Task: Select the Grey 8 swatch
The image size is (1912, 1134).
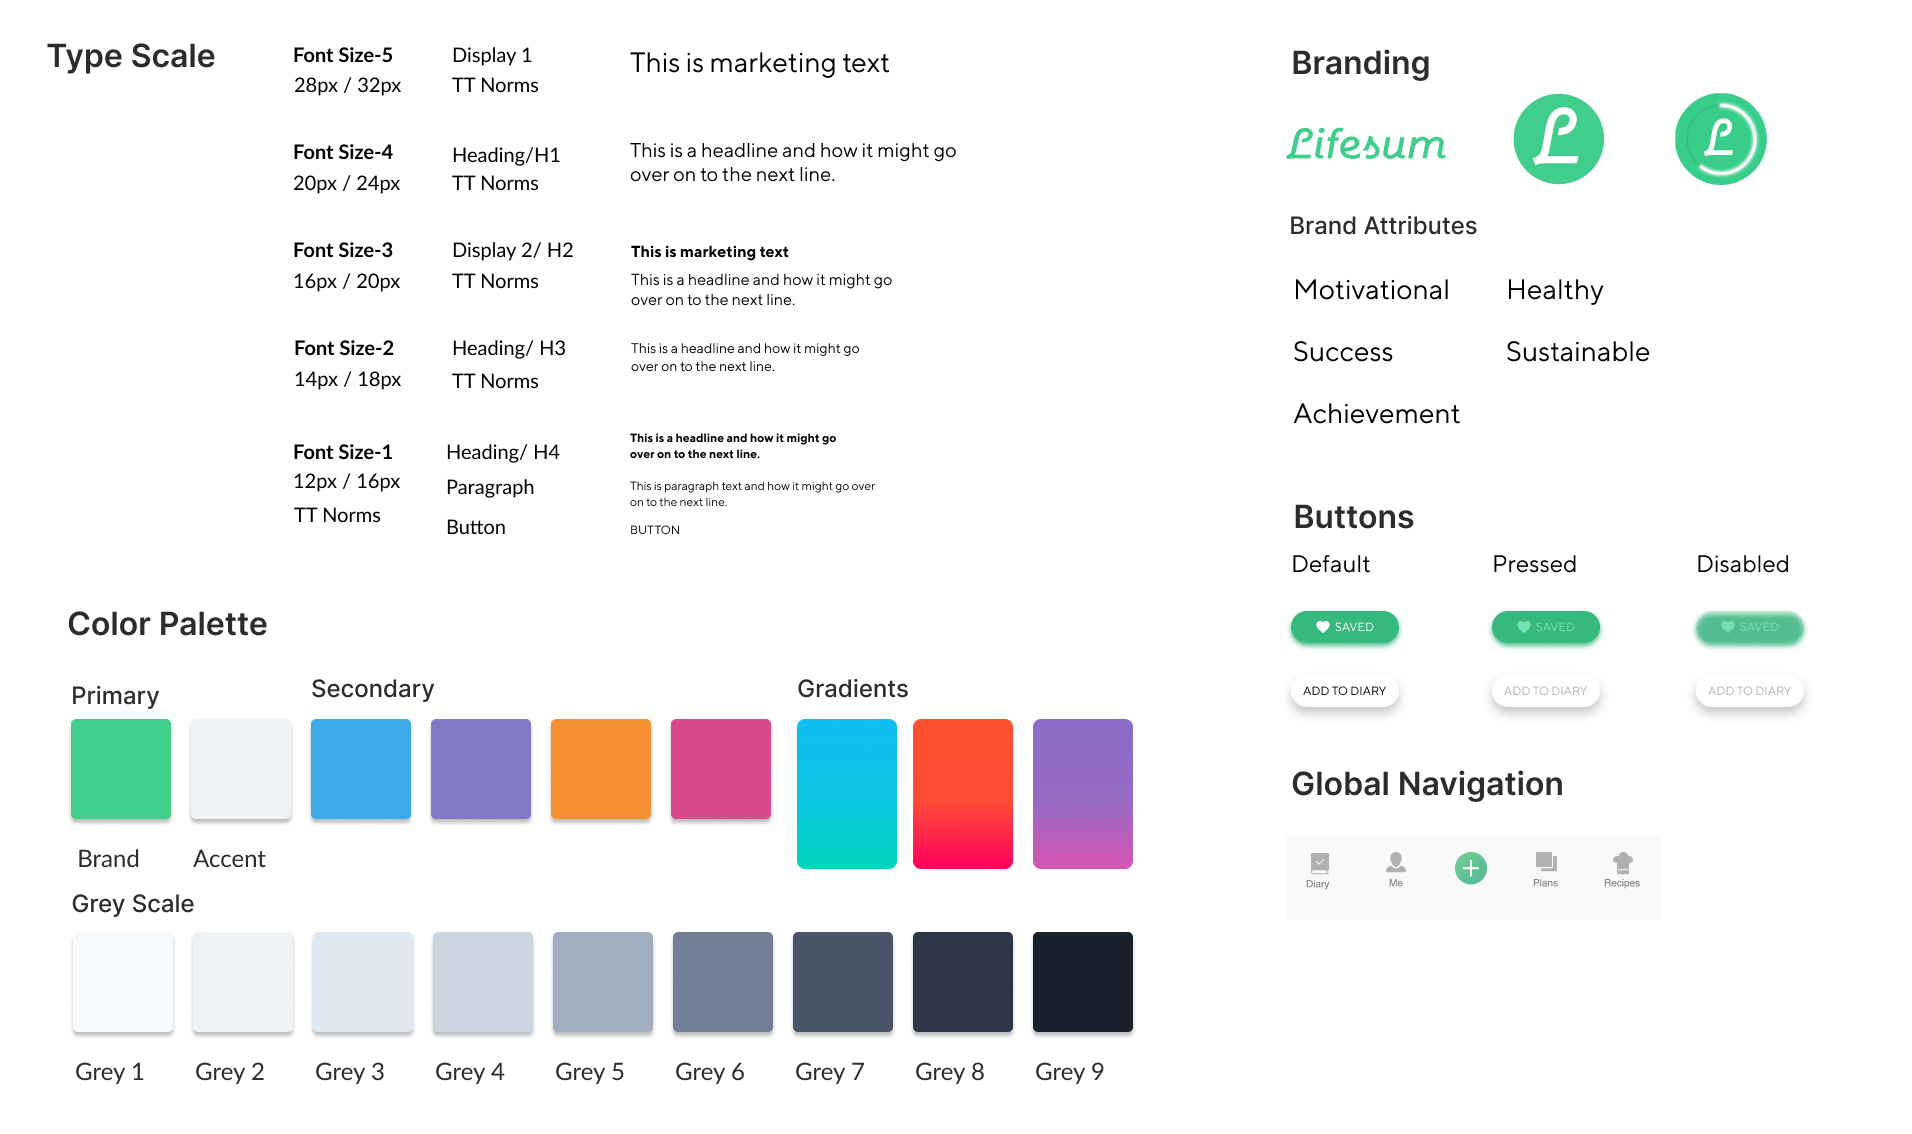Action: click(x=963, y=982)
